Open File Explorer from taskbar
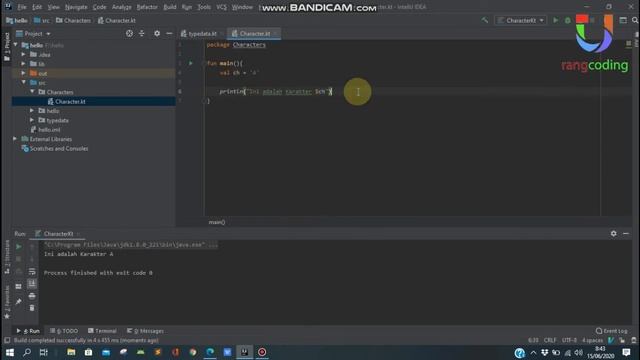The width and height of the screenshot is (640, 360). click(x=71, y=352)
